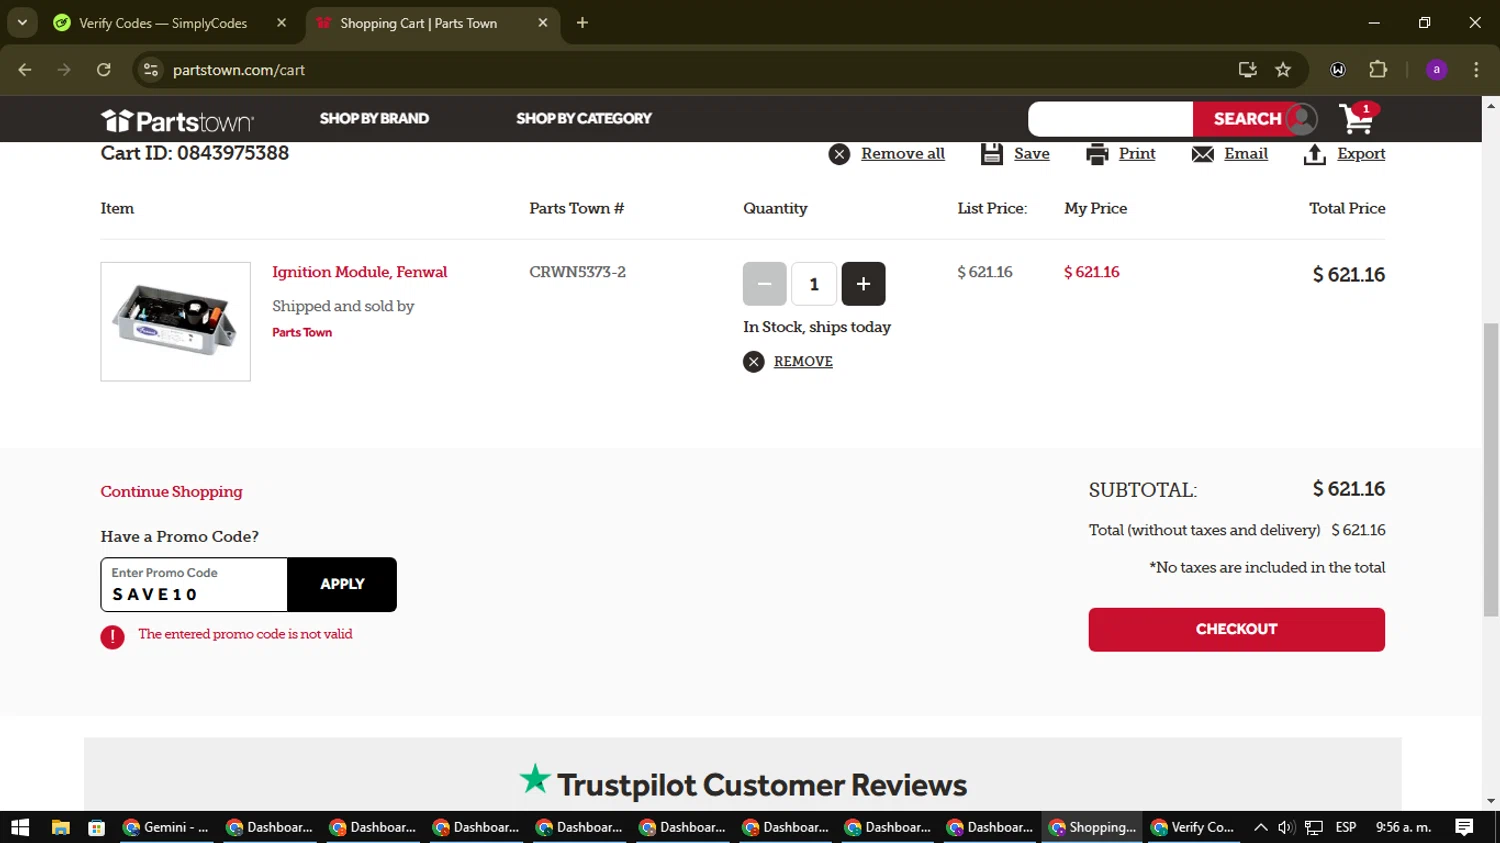This screenshot has width=1500, height=843.
Task: Click the ESP language indicator in tray
Action: click(x=1346, y=827)
